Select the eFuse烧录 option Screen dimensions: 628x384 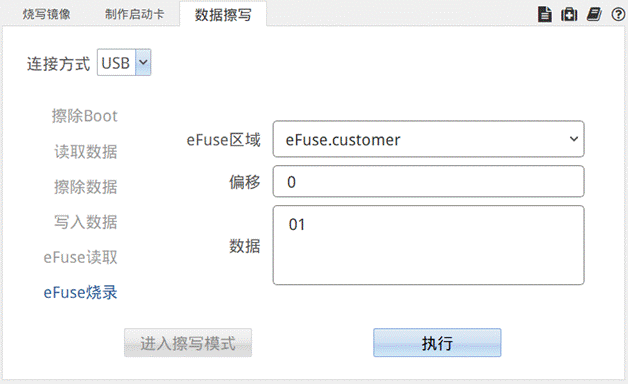[81, 292]
